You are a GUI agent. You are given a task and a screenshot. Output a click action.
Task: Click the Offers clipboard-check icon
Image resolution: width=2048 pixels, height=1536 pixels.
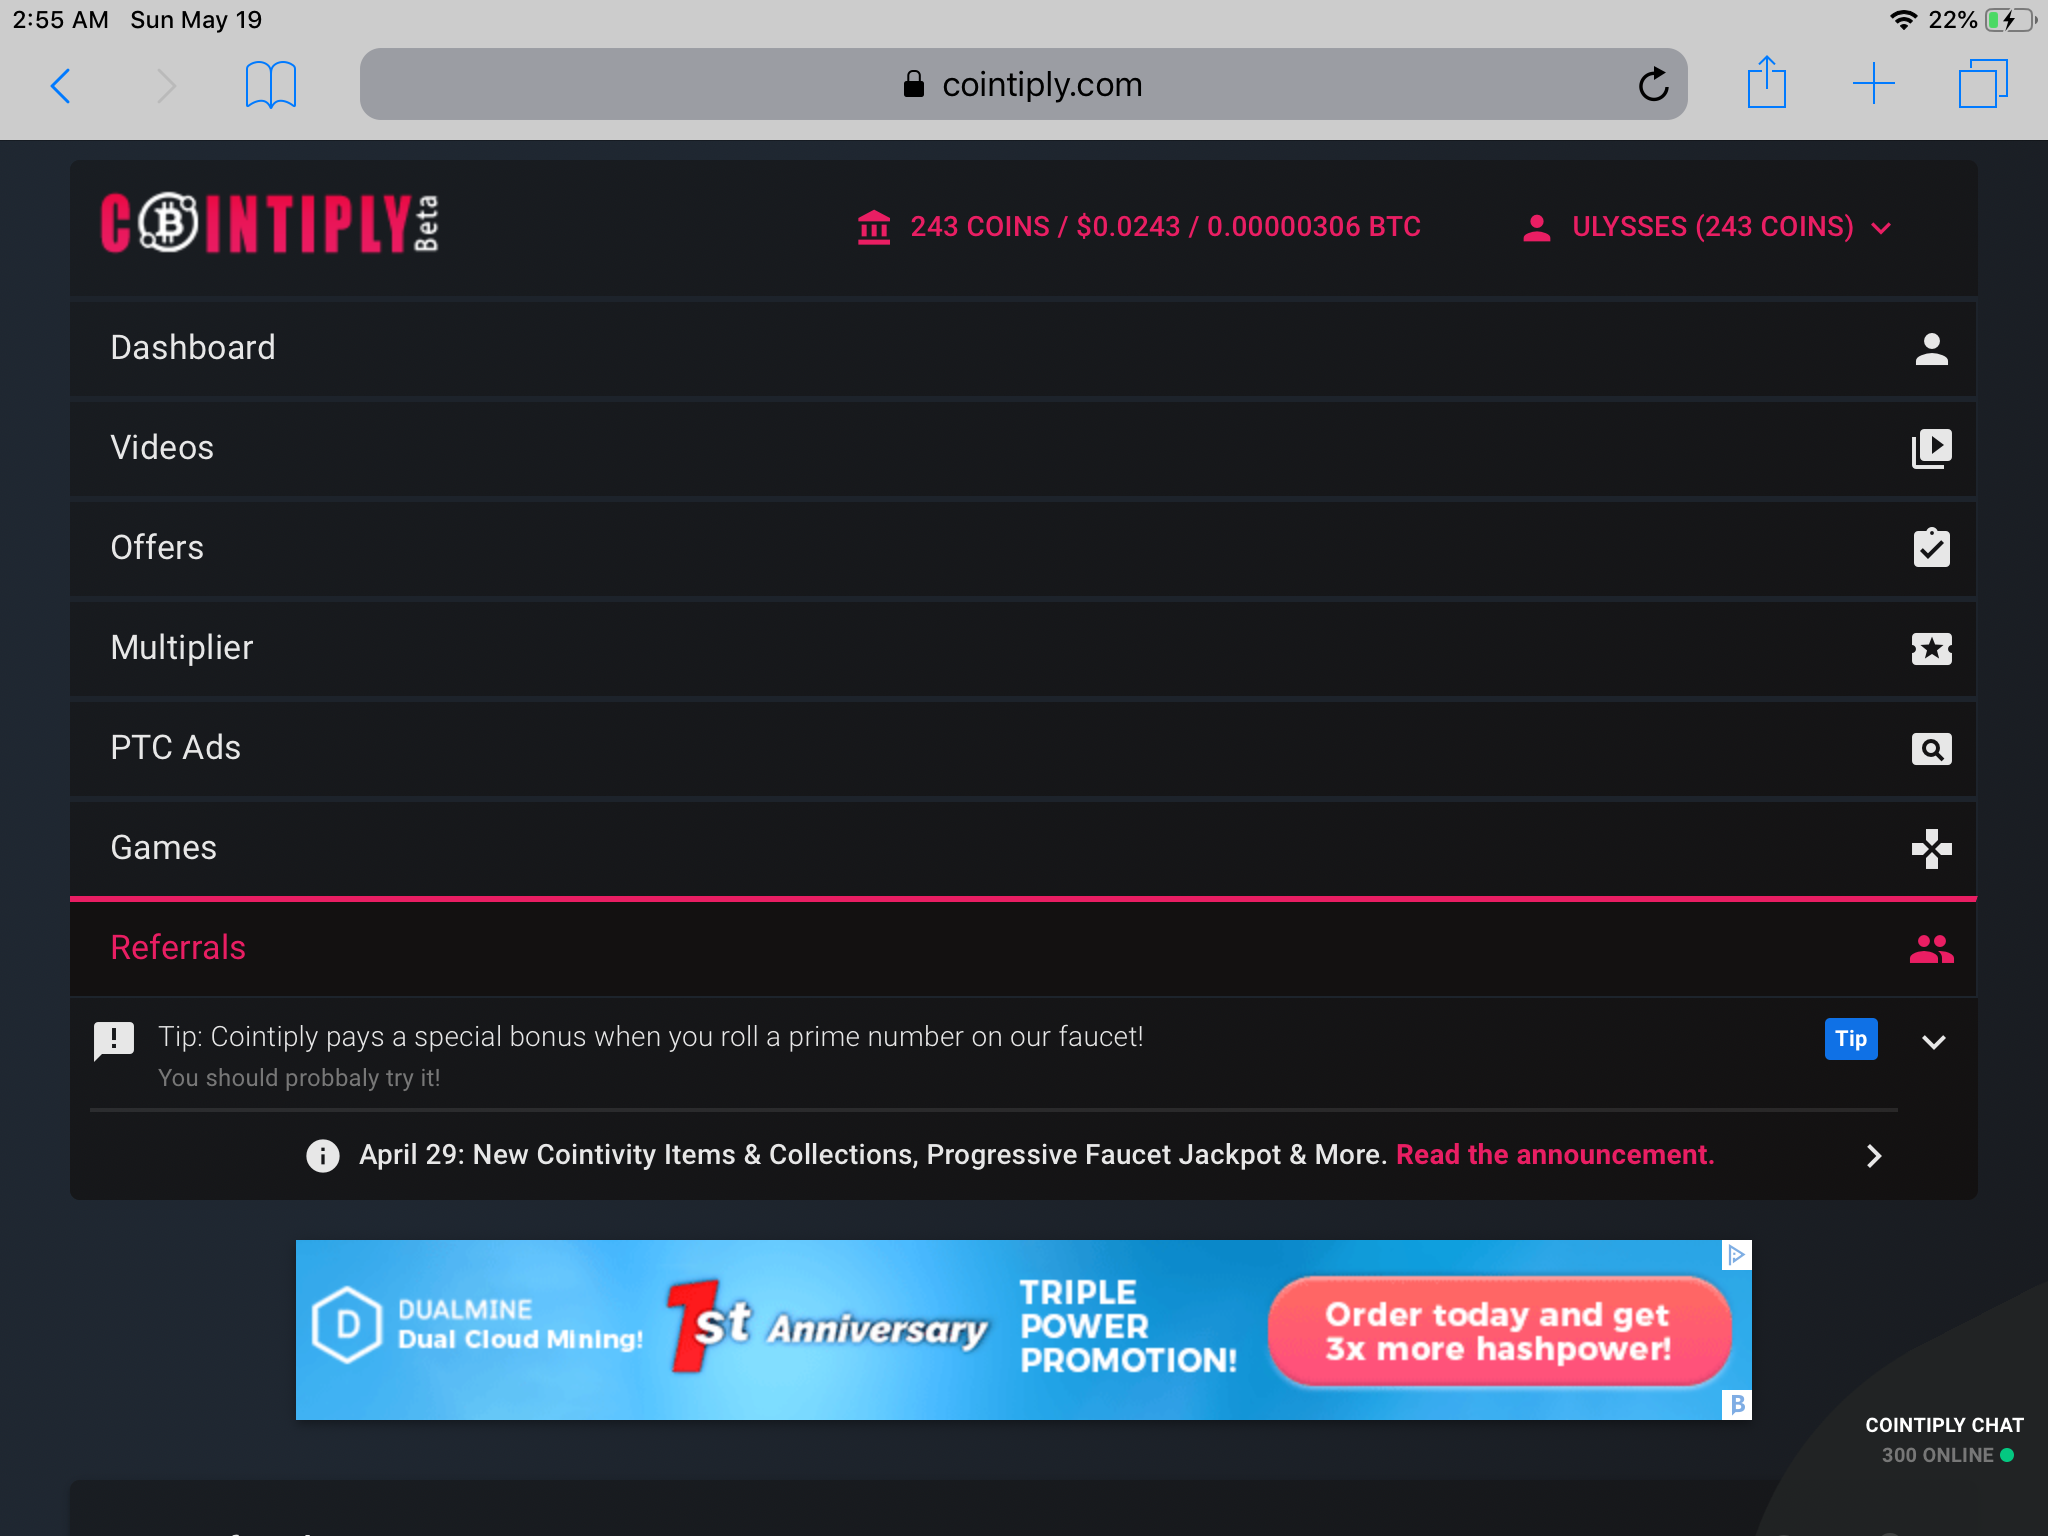(x=1932, y=547)
